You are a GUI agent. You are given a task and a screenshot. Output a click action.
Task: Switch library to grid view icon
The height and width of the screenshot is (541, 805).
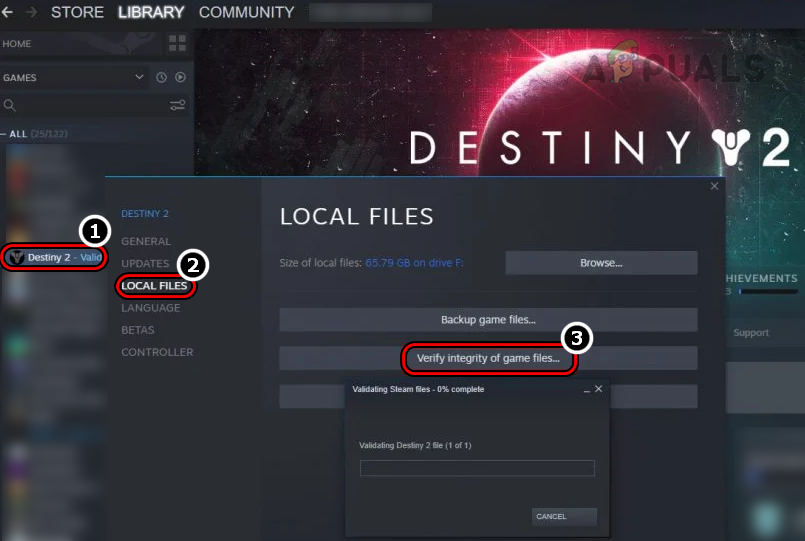177,44
